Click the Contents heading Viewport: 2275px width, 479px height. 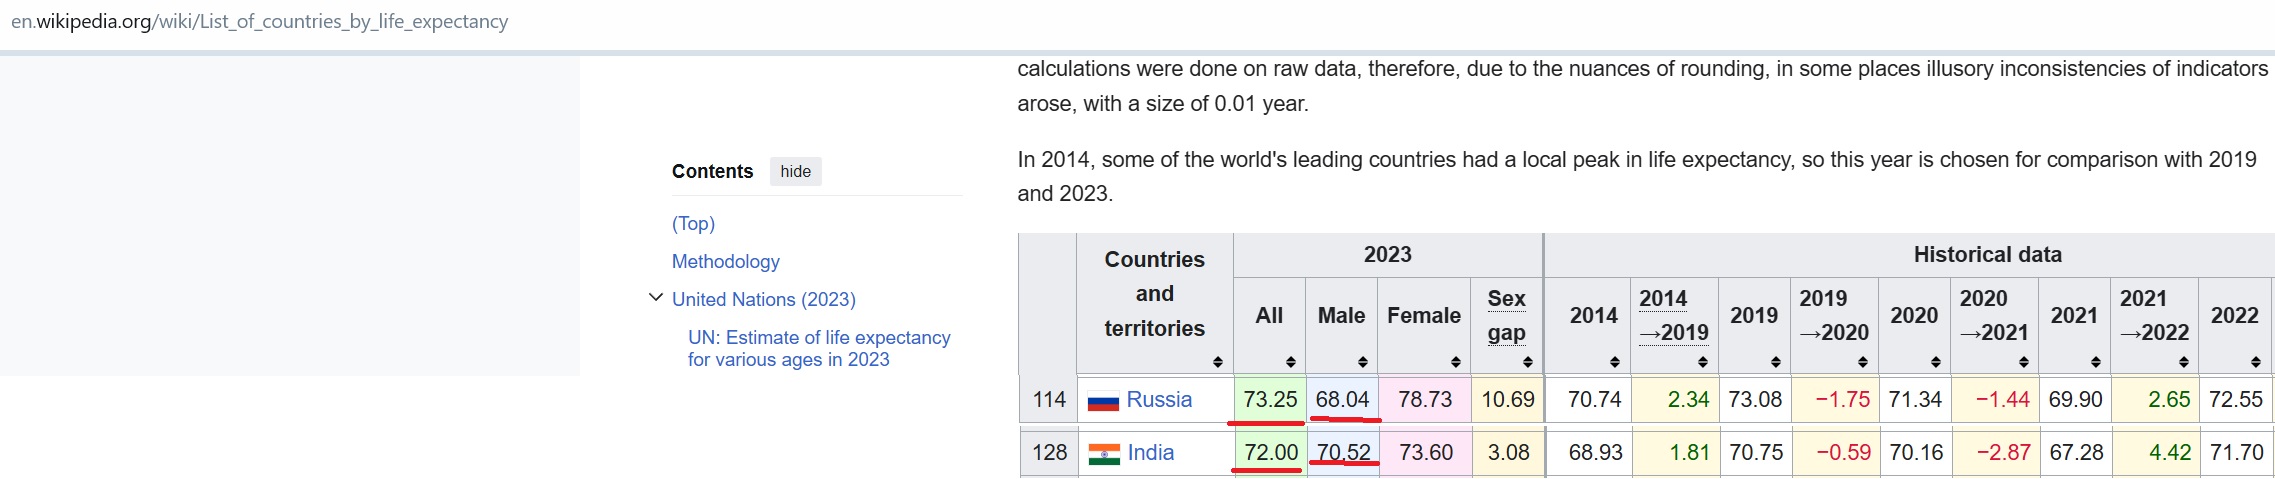pyautogui.click(x=712, y=171)
